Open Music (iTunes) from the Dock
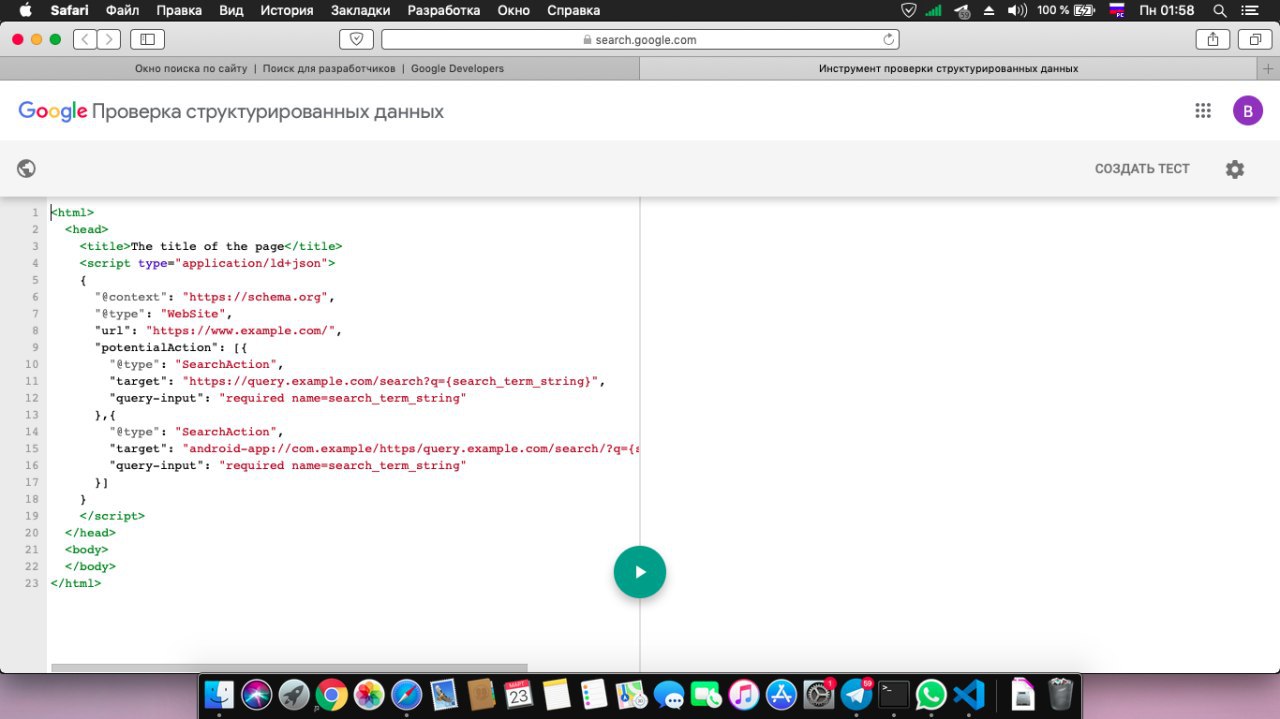This screenshot has width=1280, height=719. click(x=744, y=694)
